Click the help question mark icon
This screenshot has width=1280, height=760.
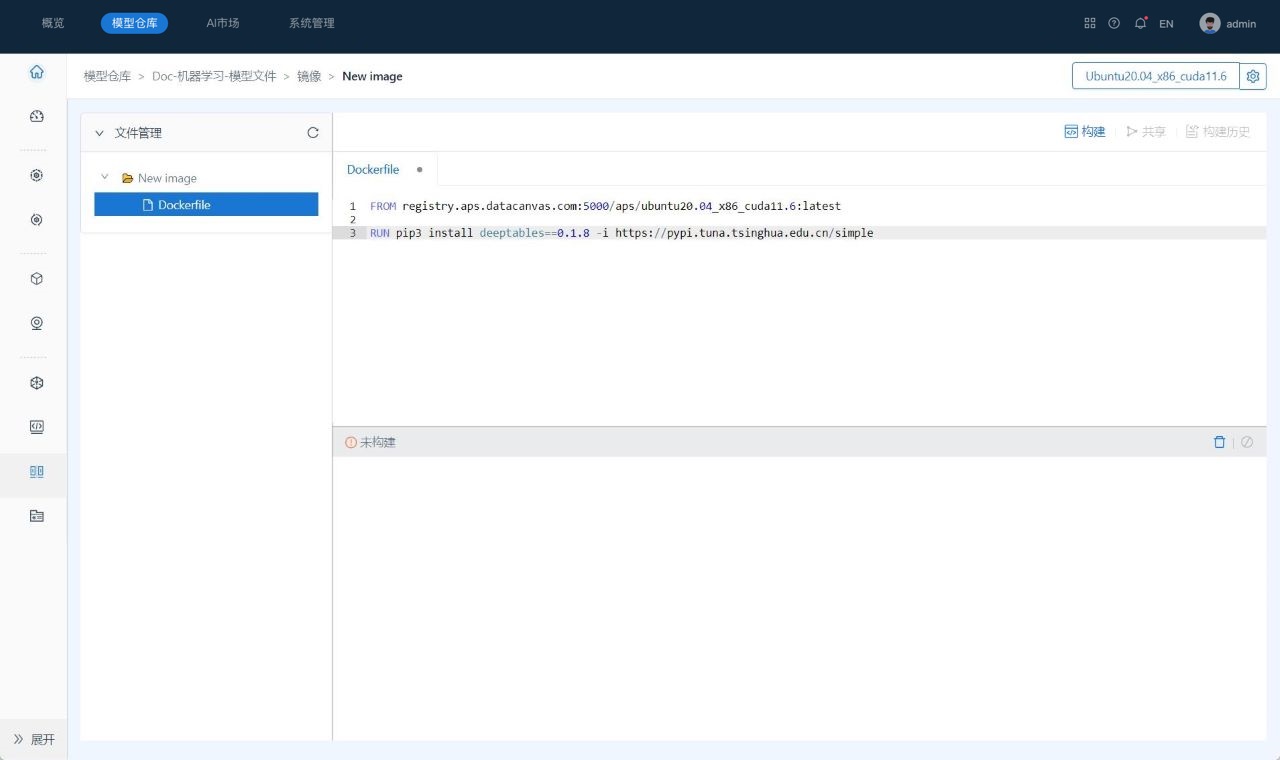tap(1114, 23)
